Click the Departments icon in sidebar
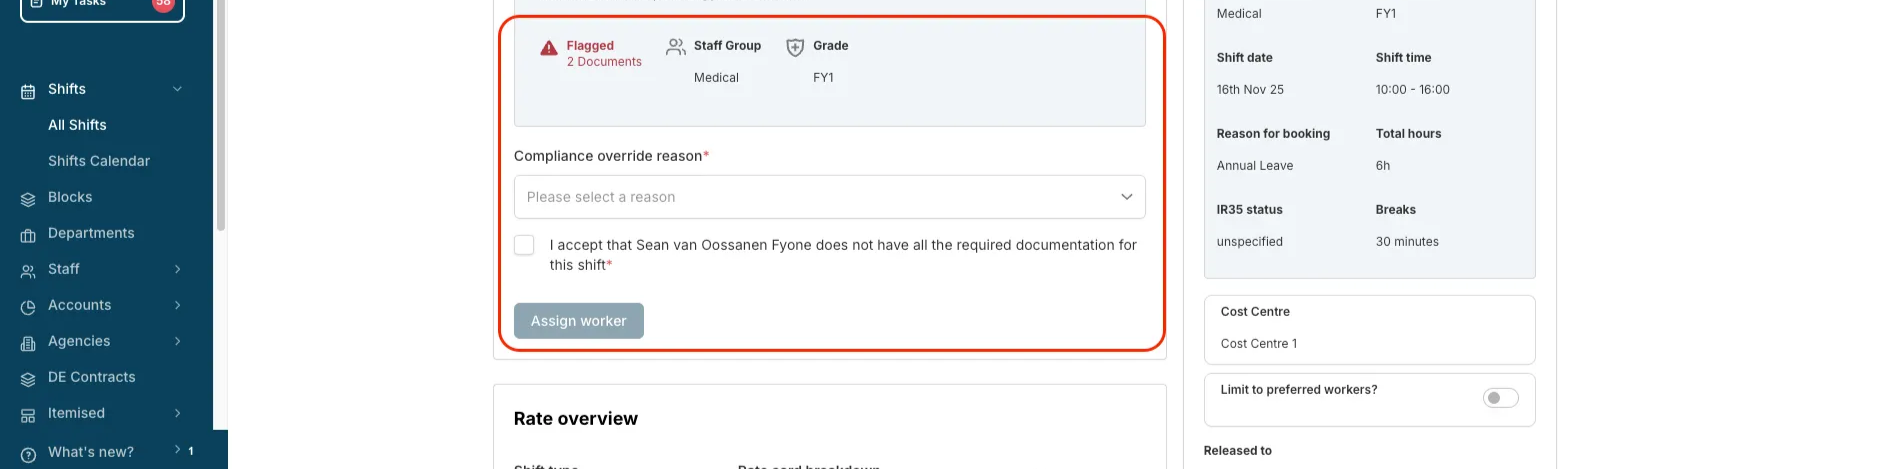This screenshot has width=1890, height=469. click(x=28, y=234)
